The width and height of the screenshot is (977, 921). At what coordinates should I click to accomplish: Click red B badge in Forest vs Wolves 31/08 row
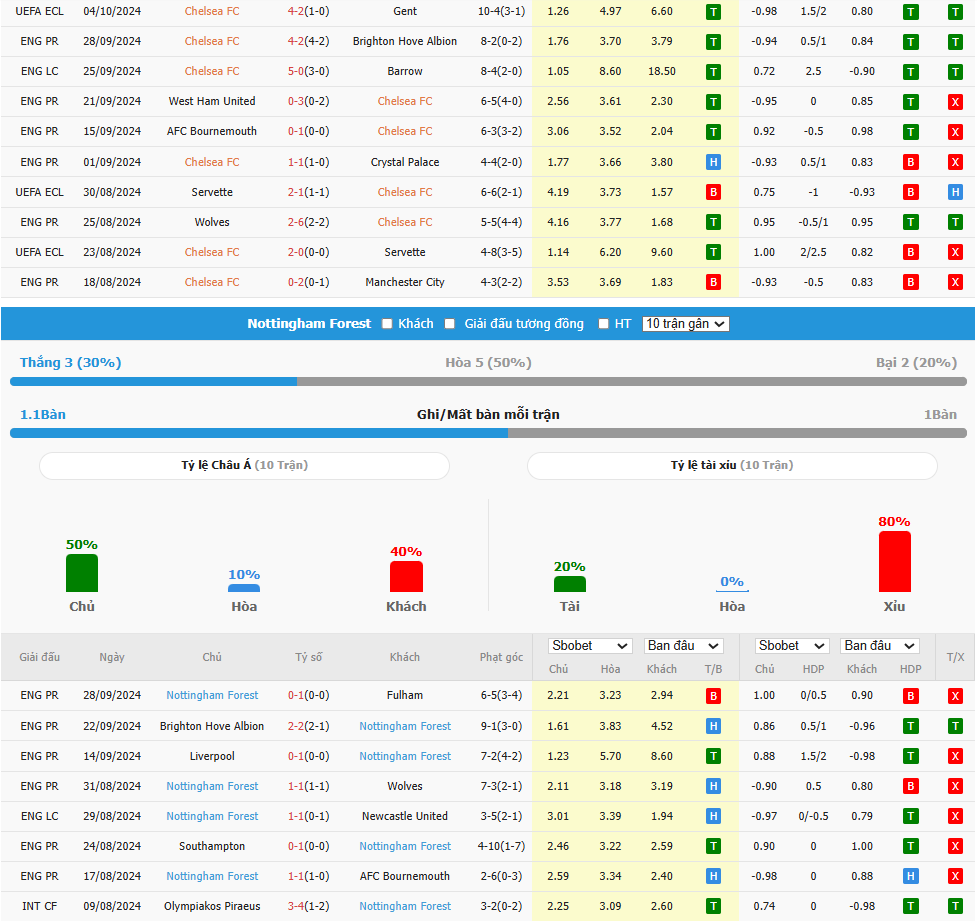[910, 786]
